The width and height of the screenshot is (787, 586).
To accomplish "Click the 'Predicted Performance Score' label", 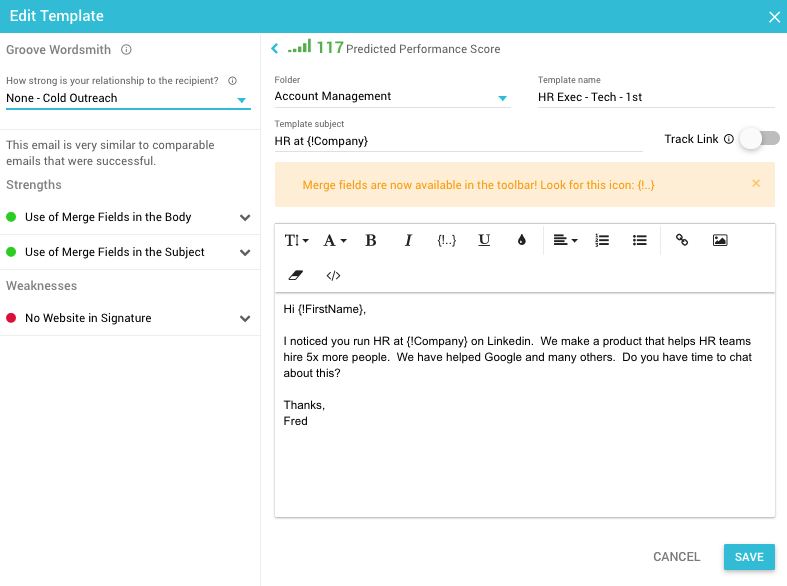I will [423, 49].
